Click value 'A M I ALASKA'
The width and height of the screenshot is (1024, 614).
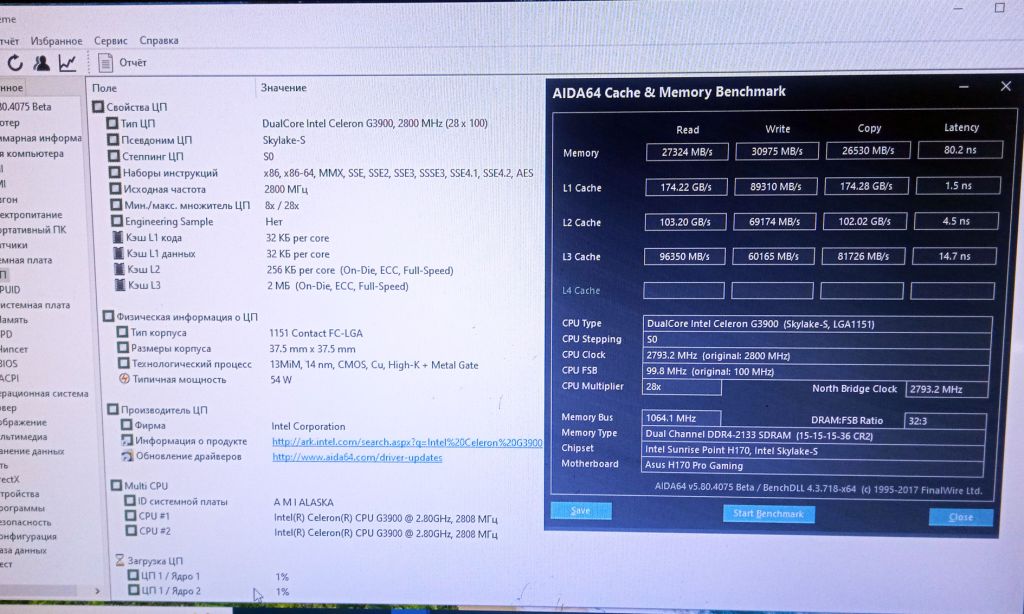coord(303,502)
